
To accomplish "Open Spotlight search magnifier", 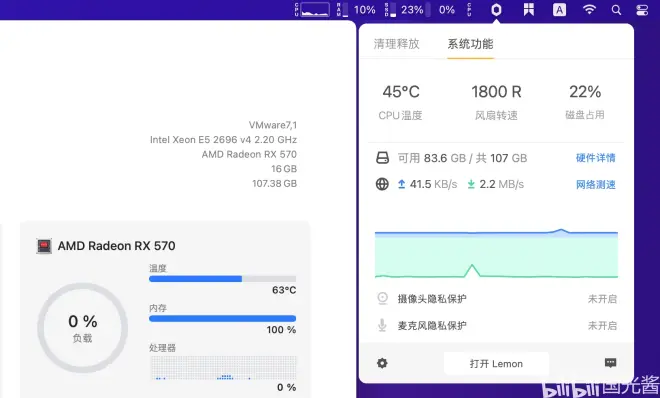I will click(616, 10).
